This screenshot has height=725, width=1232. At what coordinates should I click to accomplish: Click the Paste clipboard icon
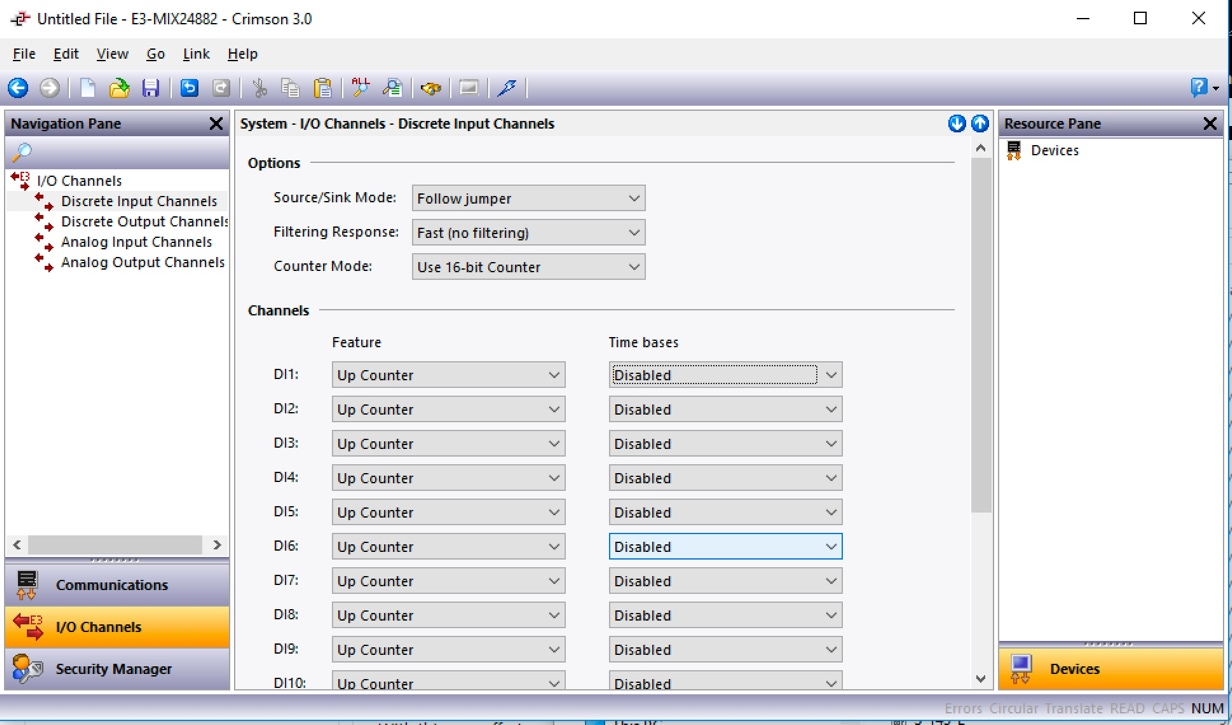click(x=322, y=88)
